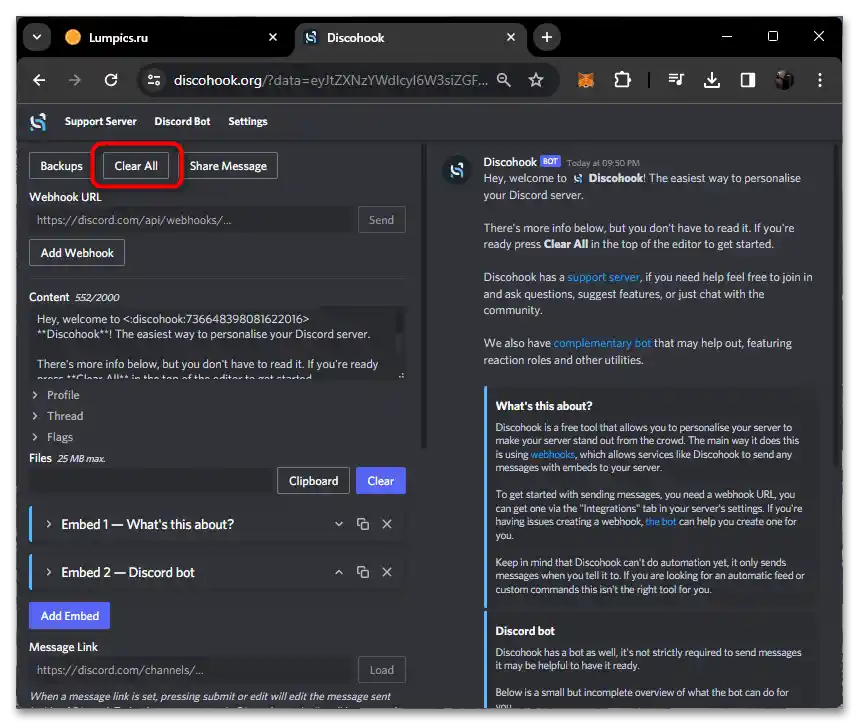
Task: Expand the Thread section
Action: [59, 416]
